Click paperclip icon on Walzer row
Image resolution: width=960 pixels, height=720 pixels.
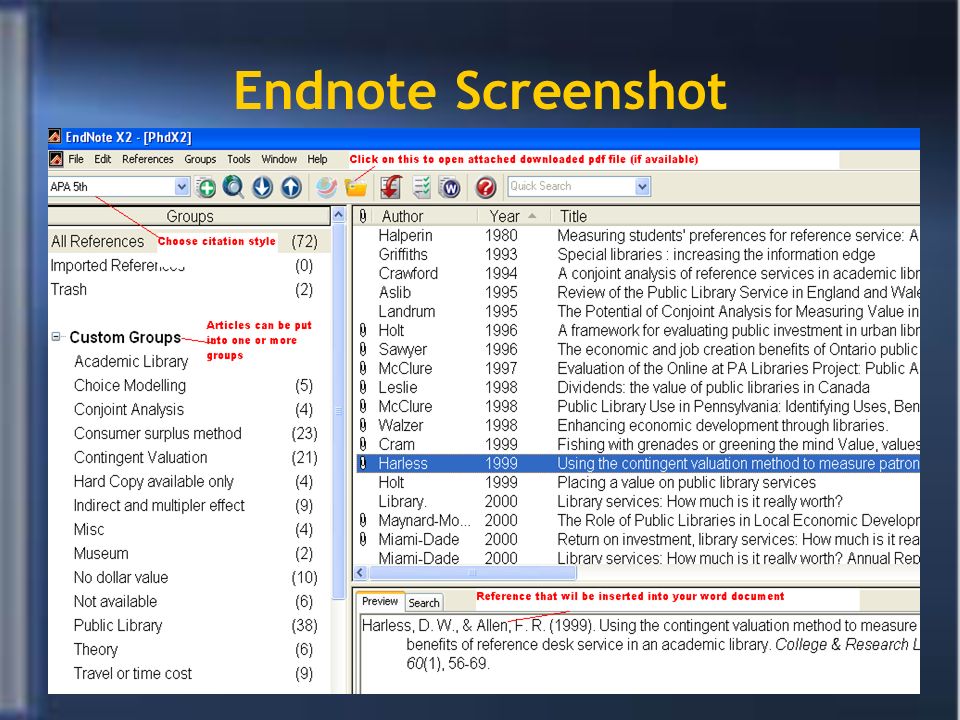click(363, 426)
